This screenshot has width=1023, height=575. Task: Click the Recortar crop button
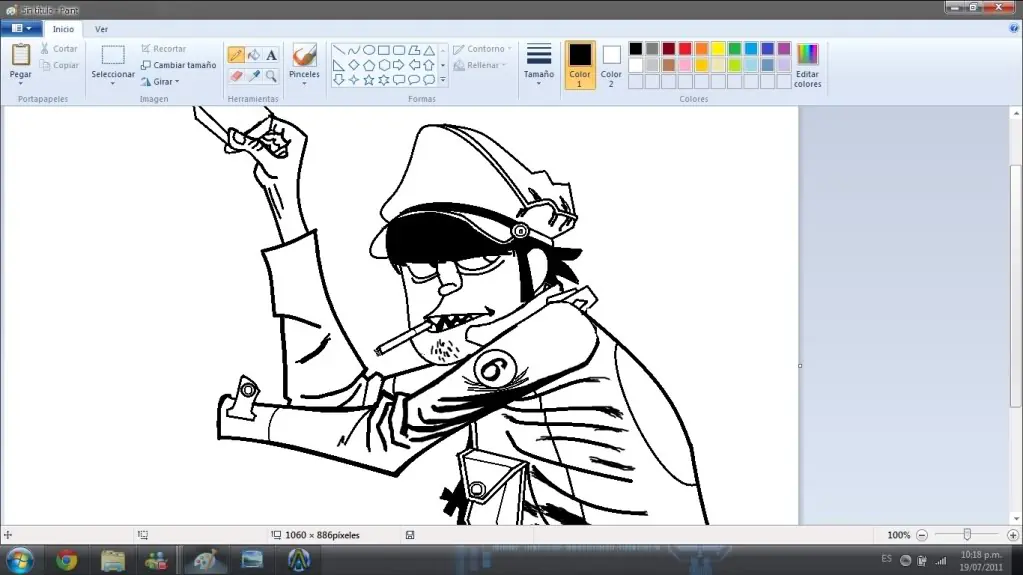pos(164,49)
